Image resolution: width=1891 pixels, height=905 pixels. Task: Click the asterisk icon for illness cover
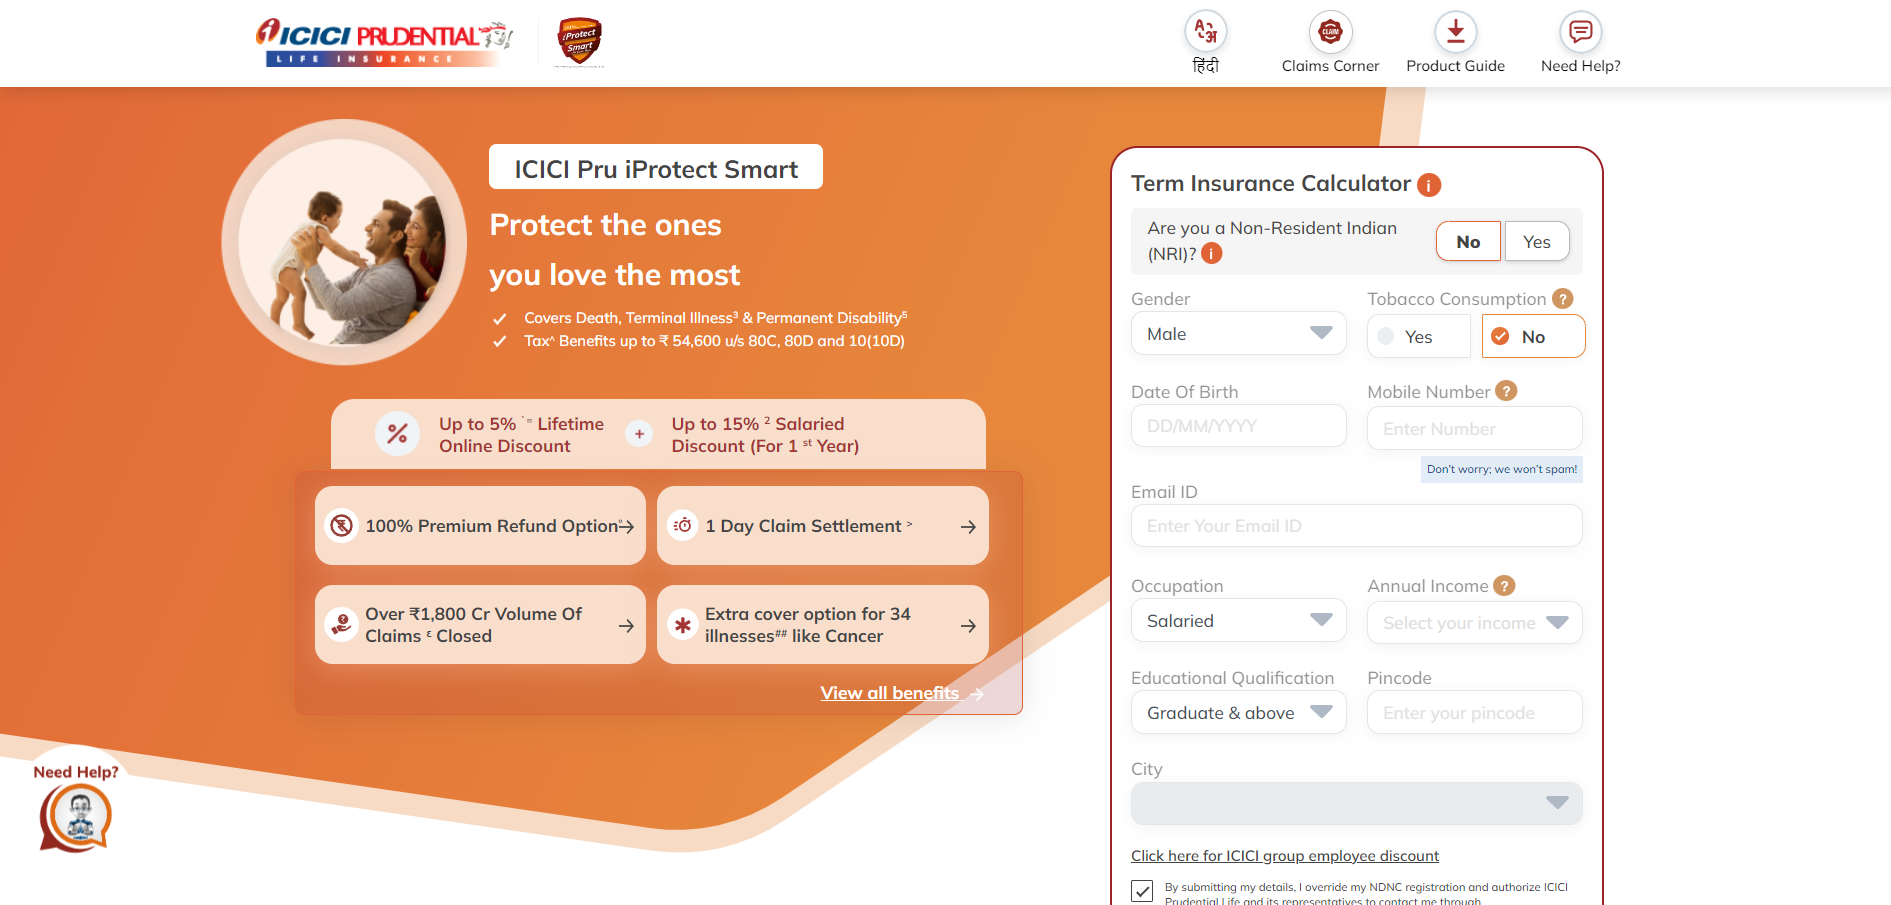point(682,625)
